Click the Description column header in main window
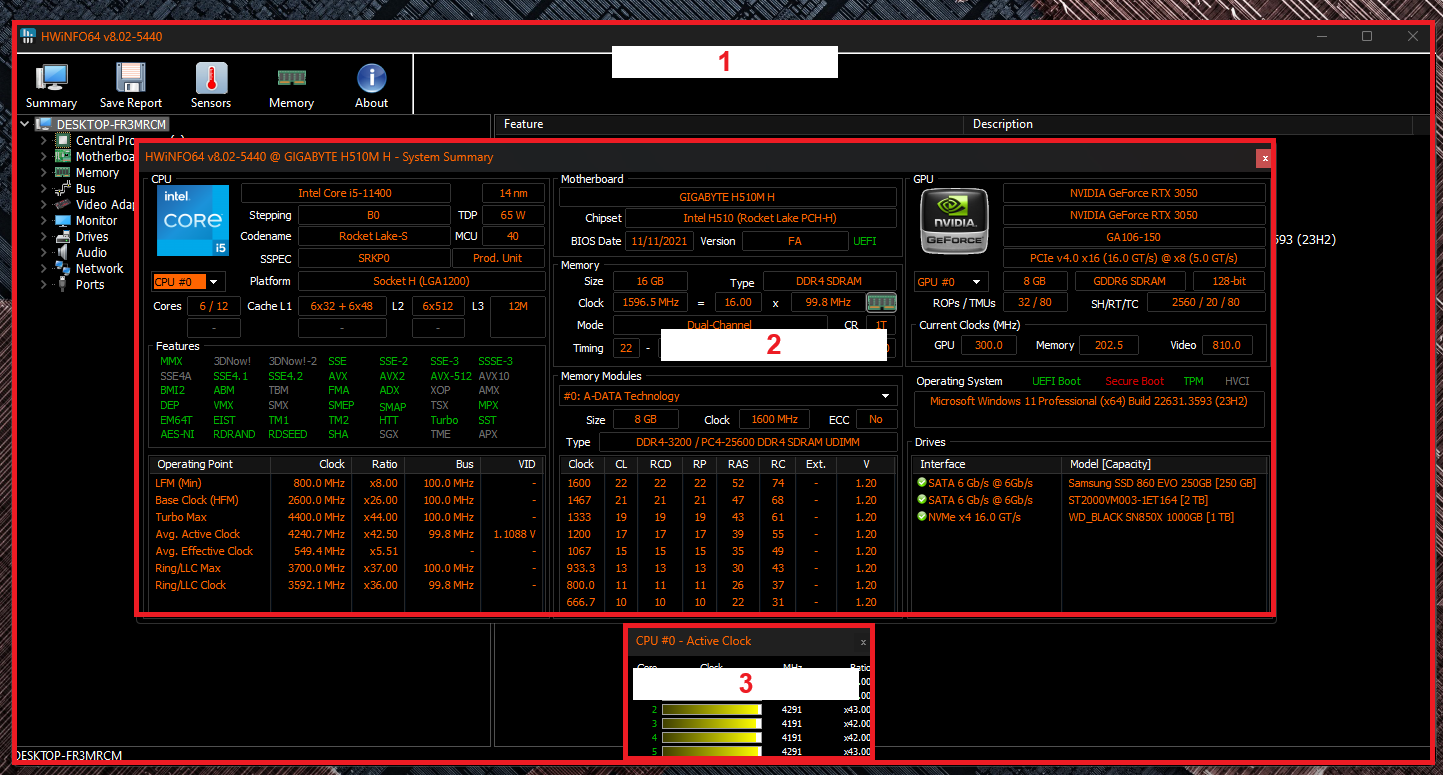The width and height of the screenshot is (1443, 775). (x=1190, y=124)
